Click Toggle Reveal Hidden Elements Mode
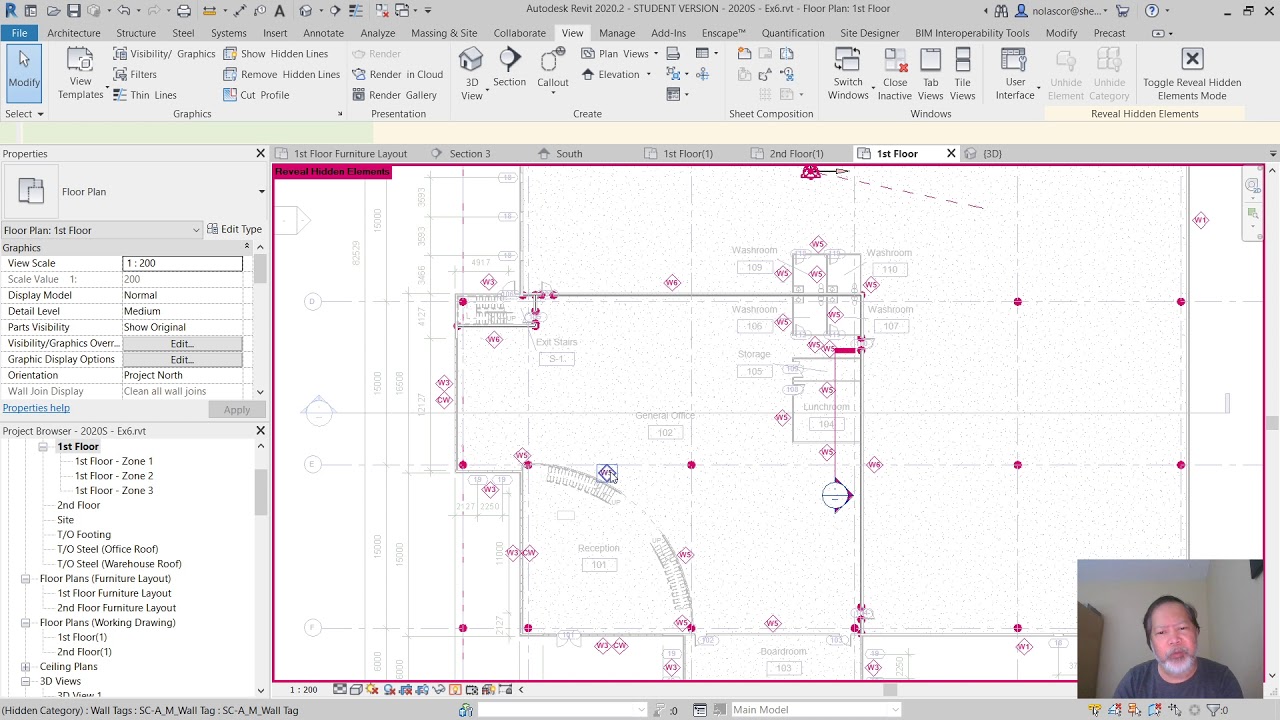Viewport: 1280px width, 720px height. 1192,75
